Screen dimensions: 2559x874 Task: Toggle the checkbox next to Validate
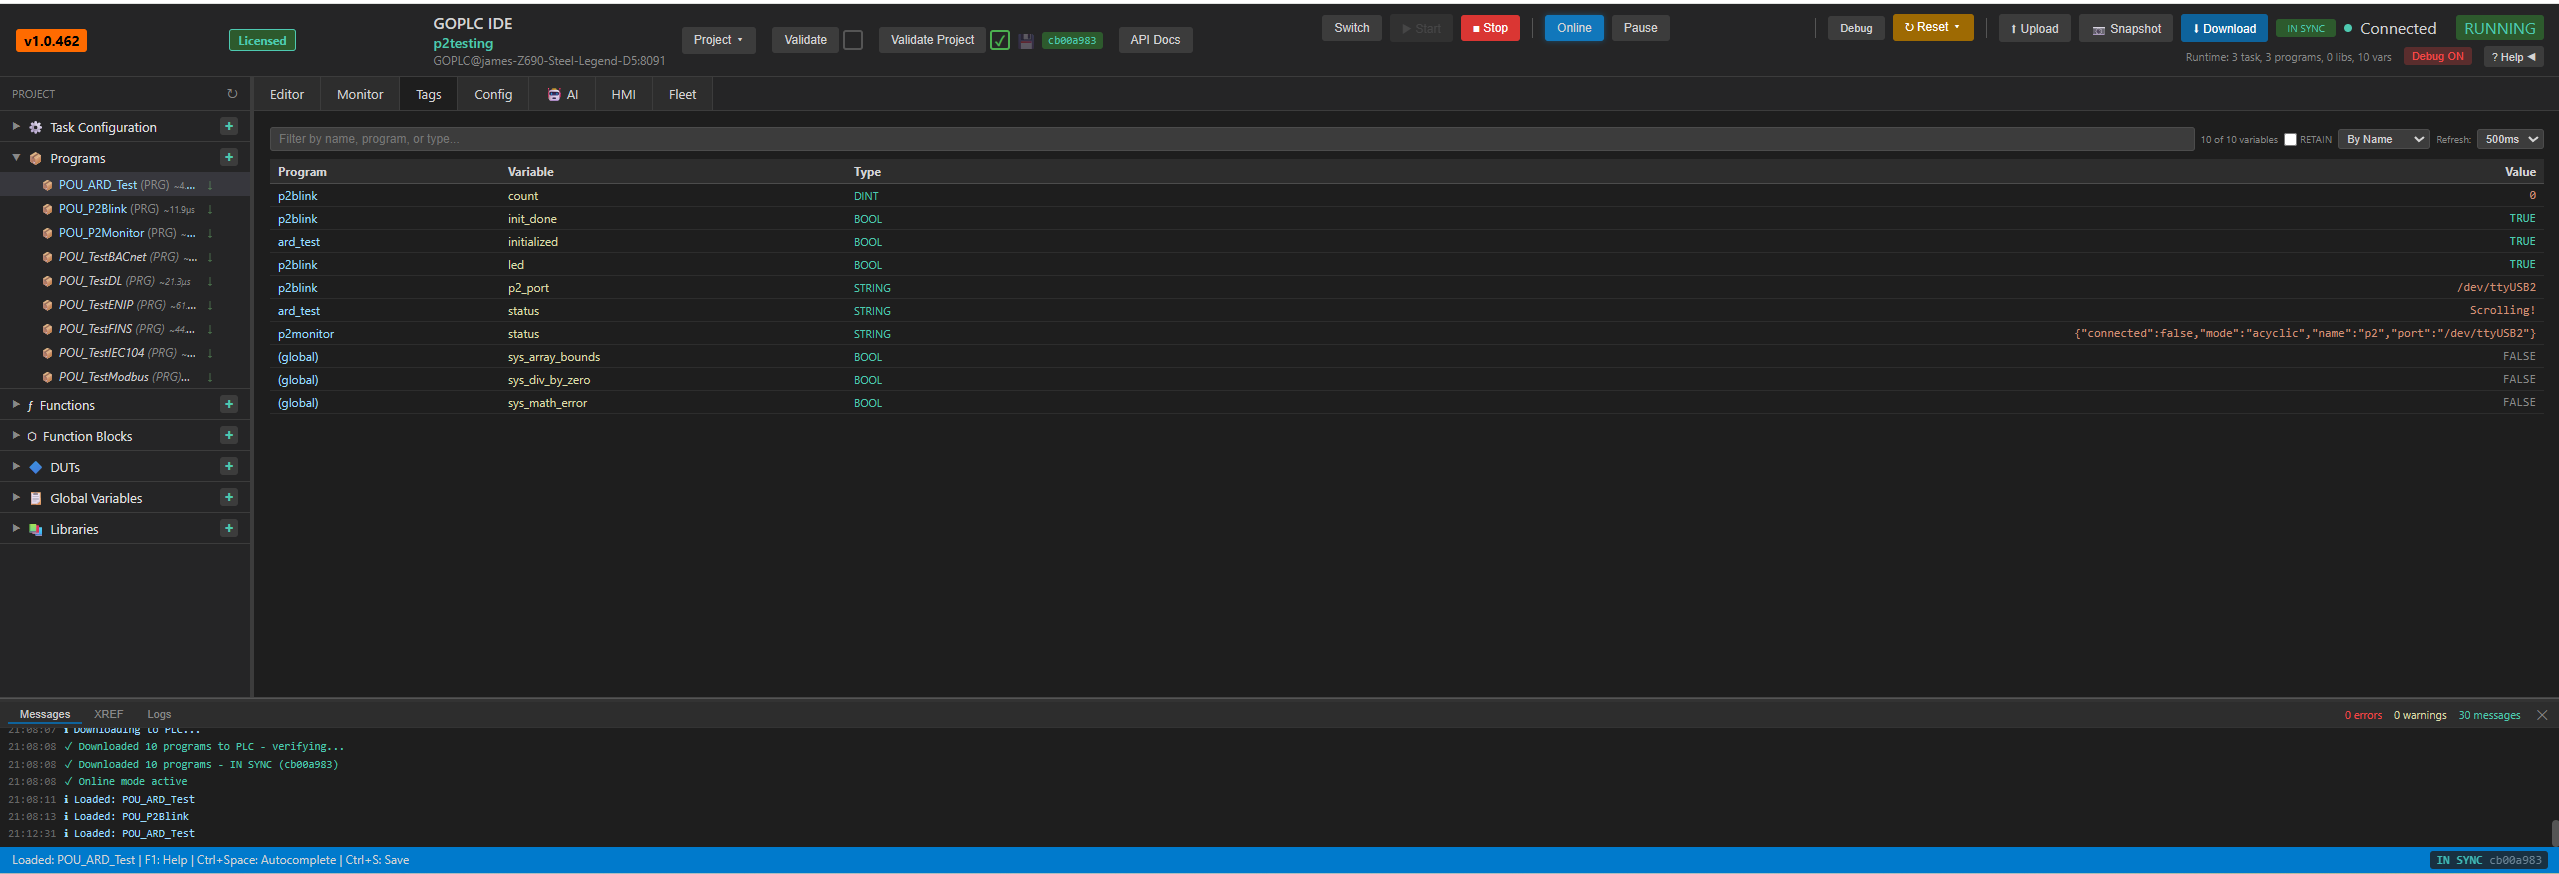click(853, 40)
